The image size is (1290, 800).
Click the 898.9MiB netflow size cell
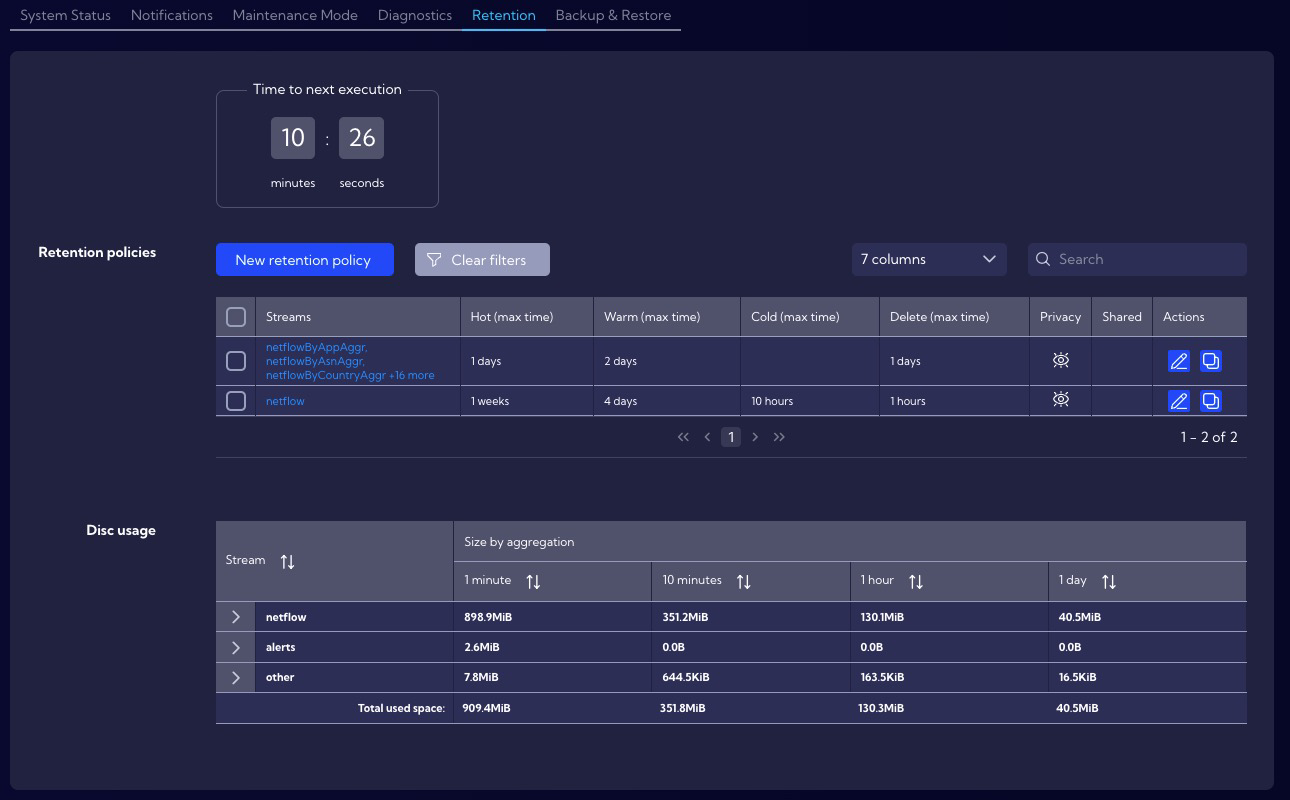click(x=553, y=617)
